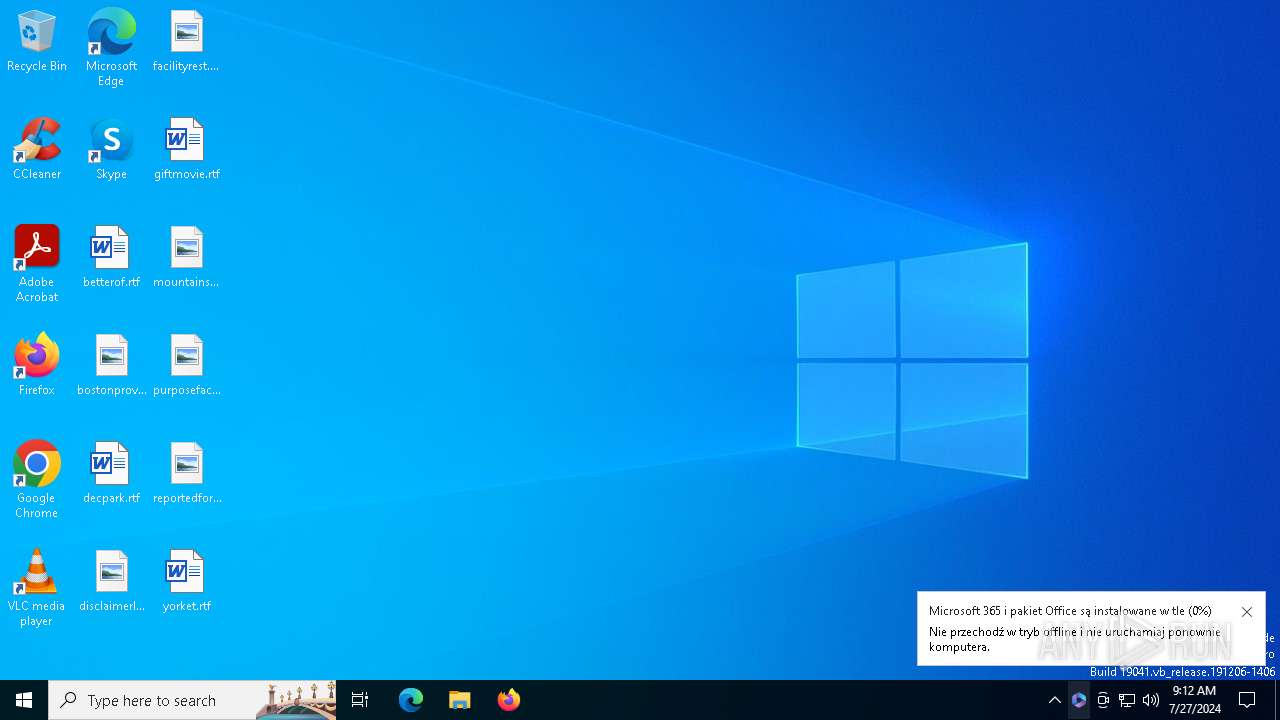Select the reportedfor image file icon
The height and width of the screenshot is (720, 1280).
coord(186,474)
